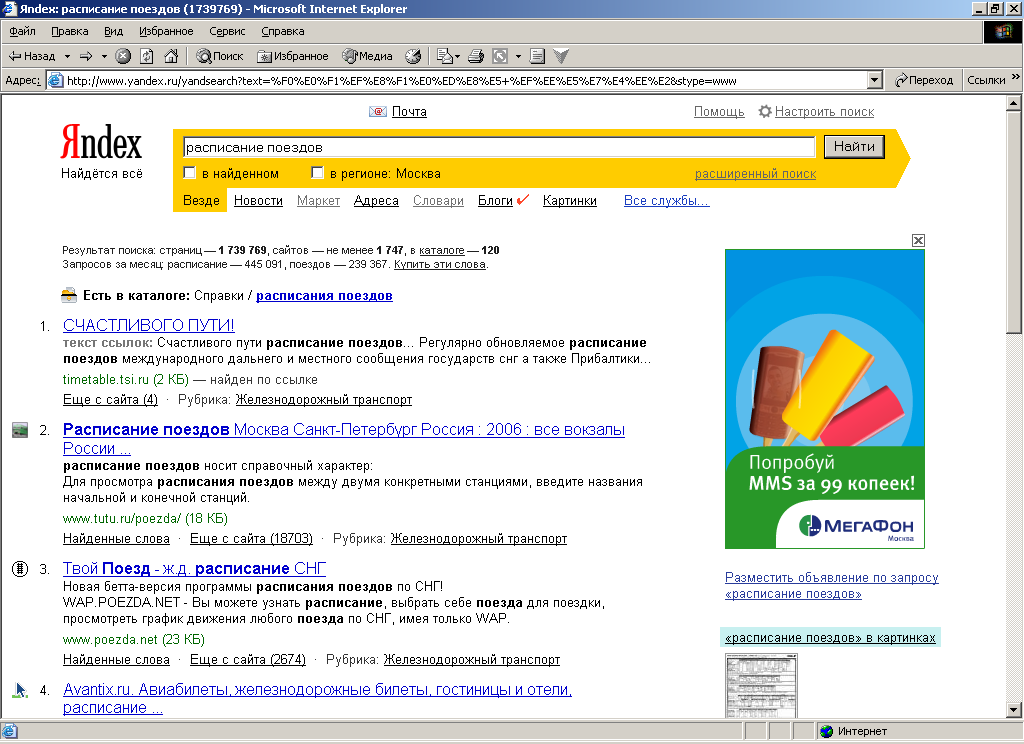This screenshot has width=1024, height=744.
Task: Click the Stop loading button
Action: pyautogui.click(x=123, y=56)
